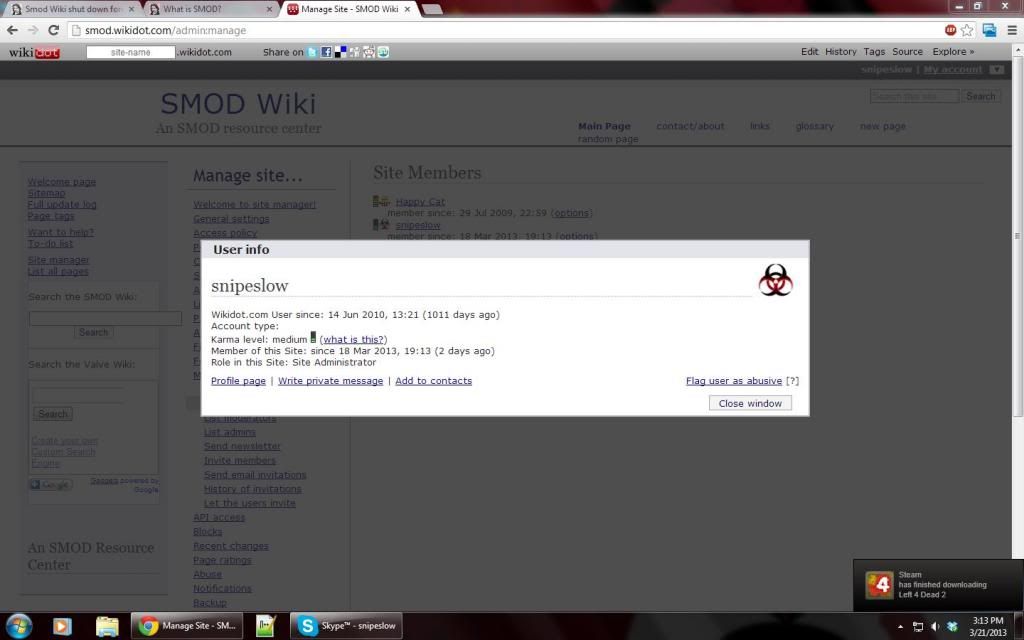Click Source in the Wikidot toolbar
Screen dimensions: 1024x640
pos(907,52)
